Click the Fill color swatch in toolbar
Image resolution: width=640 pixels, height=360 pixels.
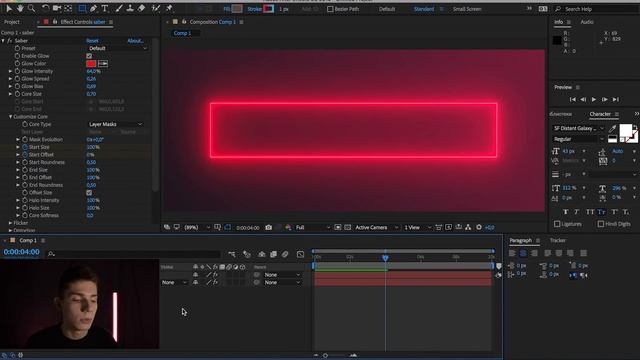237,9
